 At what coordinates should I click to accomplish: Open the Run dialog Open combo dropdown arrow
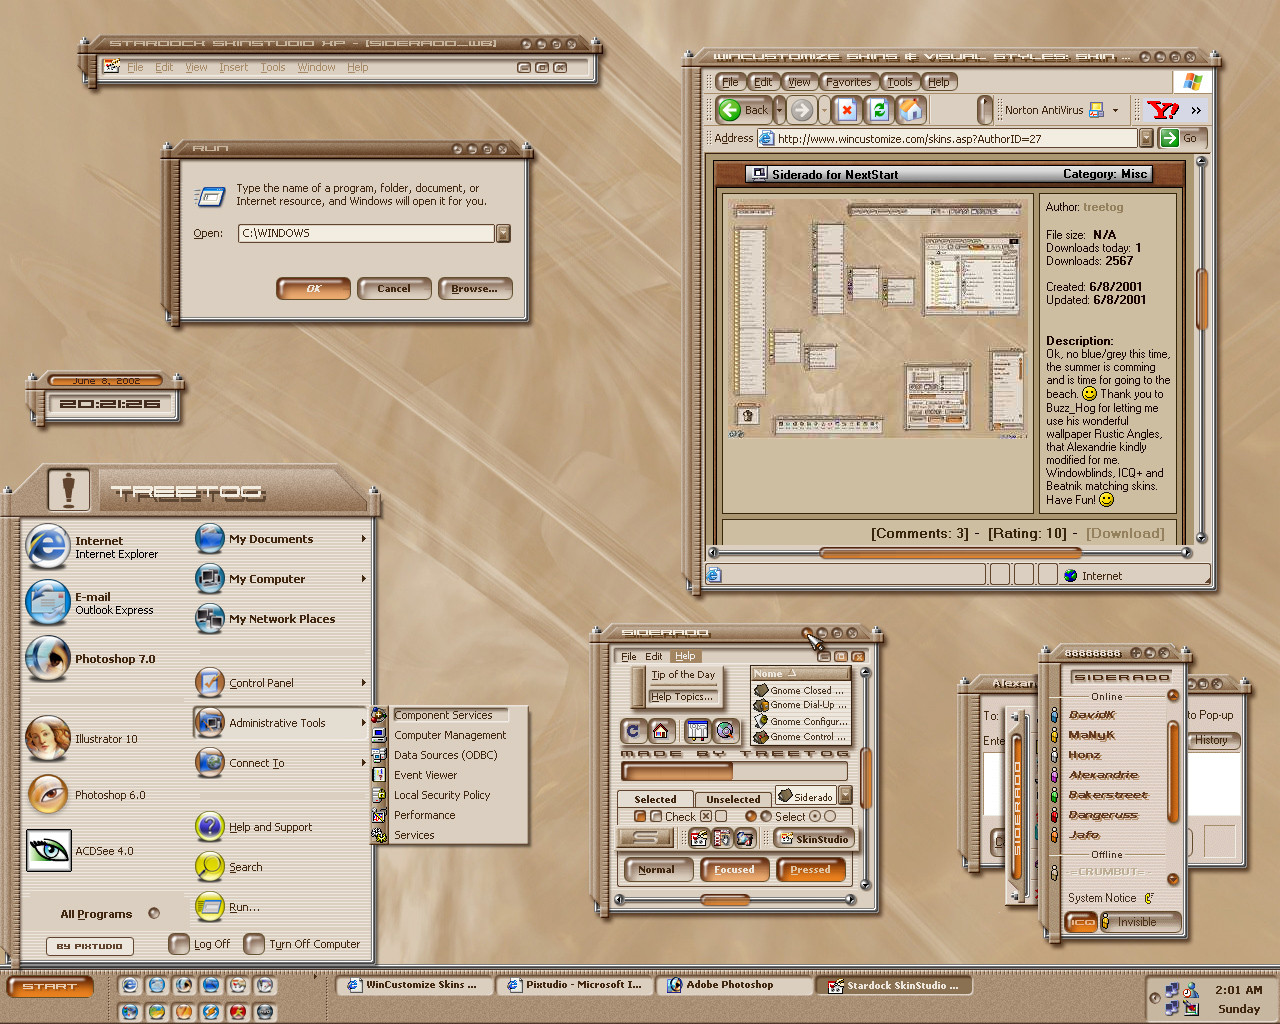503,233
